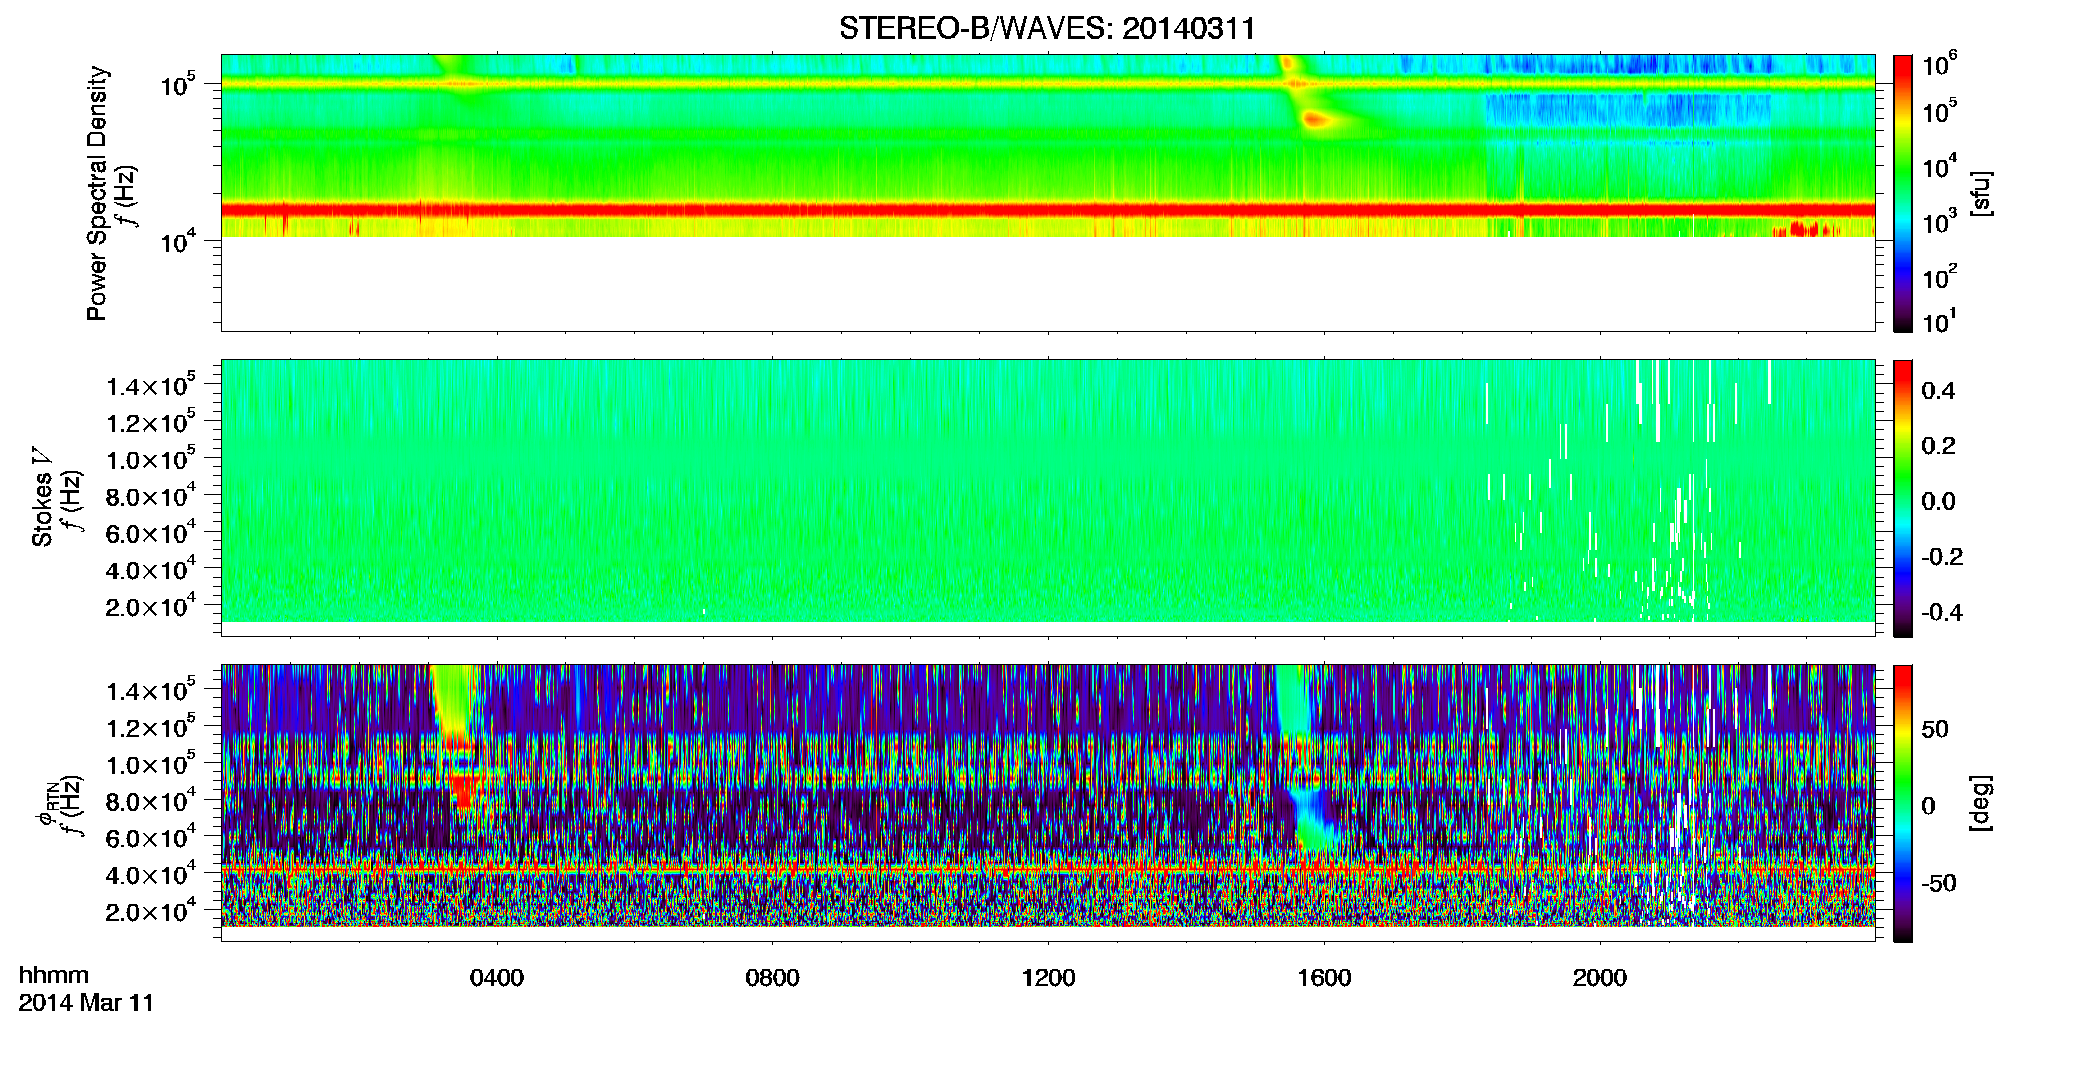
Task: Click the [deg] unit label beside bottom colorbar
Action: [1981, 803]
